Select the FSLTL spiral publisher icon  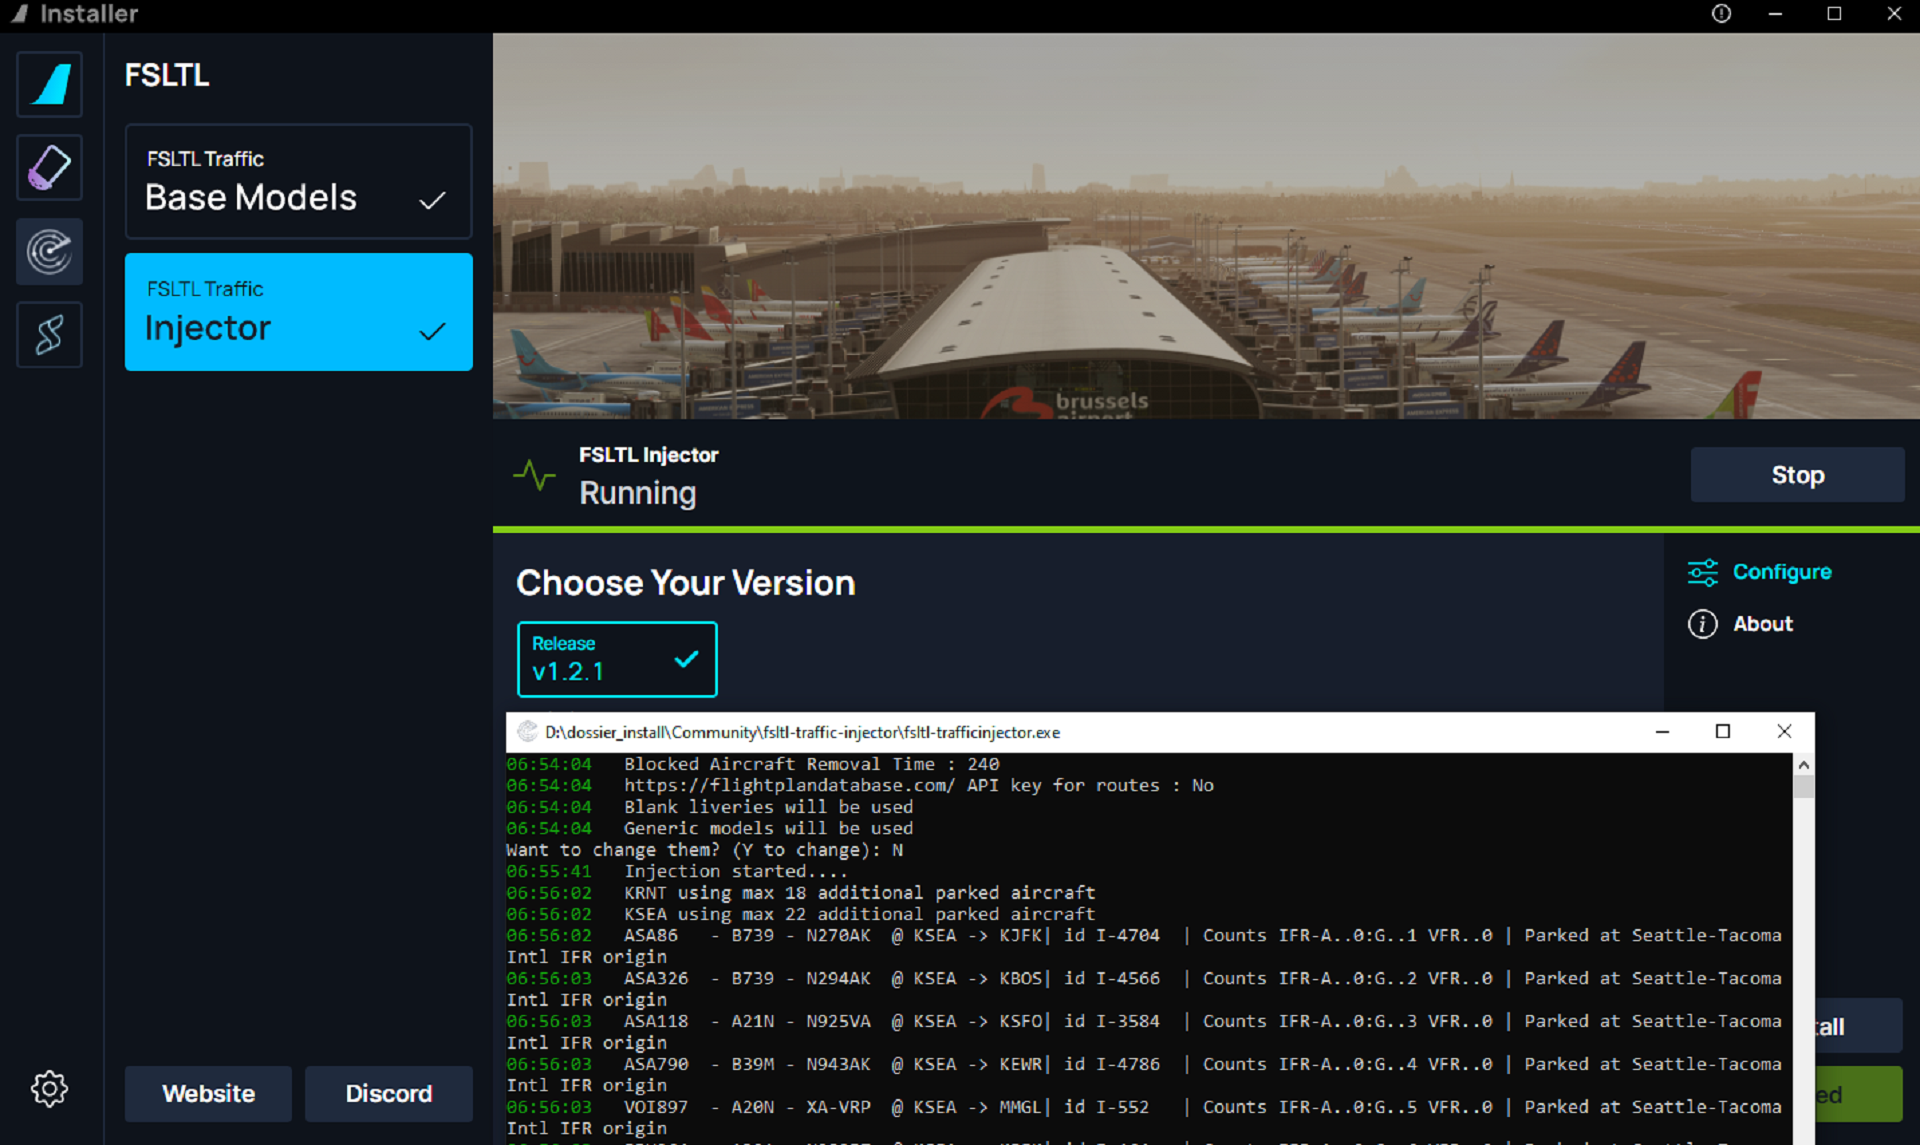point(49,251)
